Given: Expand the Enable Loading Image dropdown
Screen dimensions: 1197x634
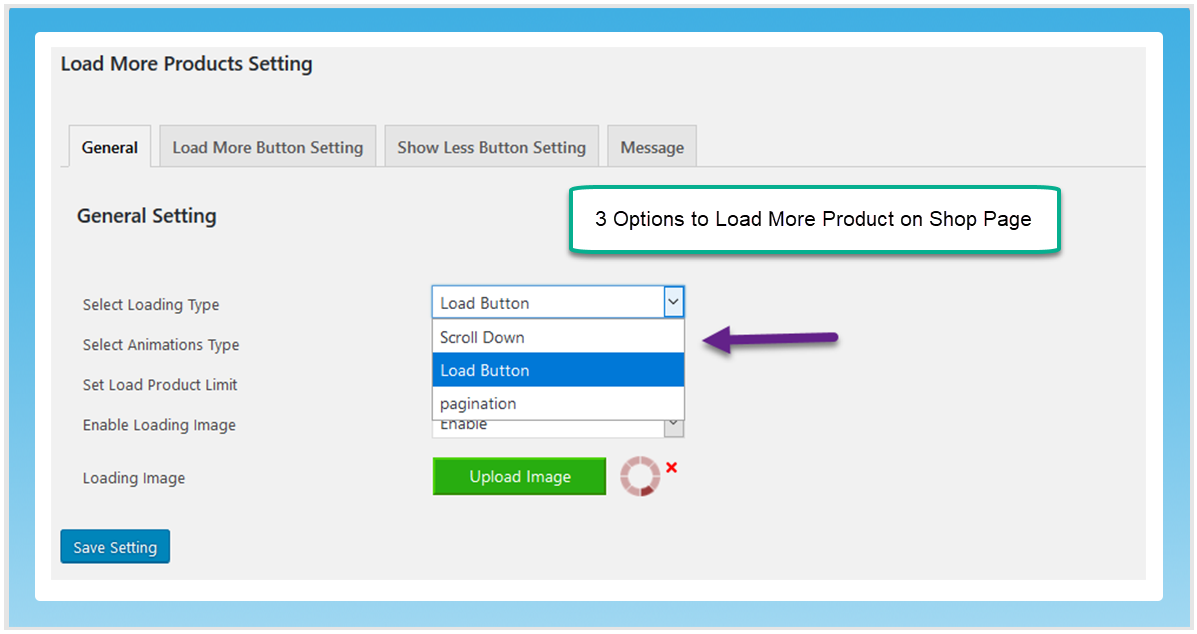Looking at the screenshot, I should pos(672,424).
